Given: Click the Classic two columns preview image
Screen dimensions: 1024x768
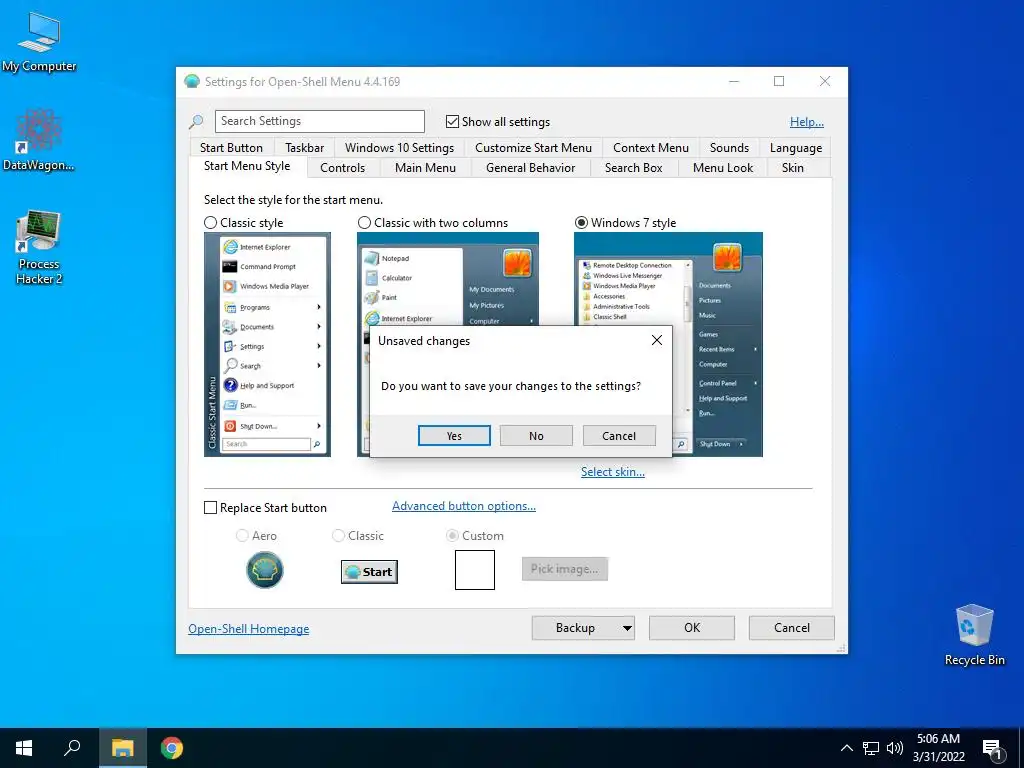Looking at the screenshot, I should [x=448, y=344].
